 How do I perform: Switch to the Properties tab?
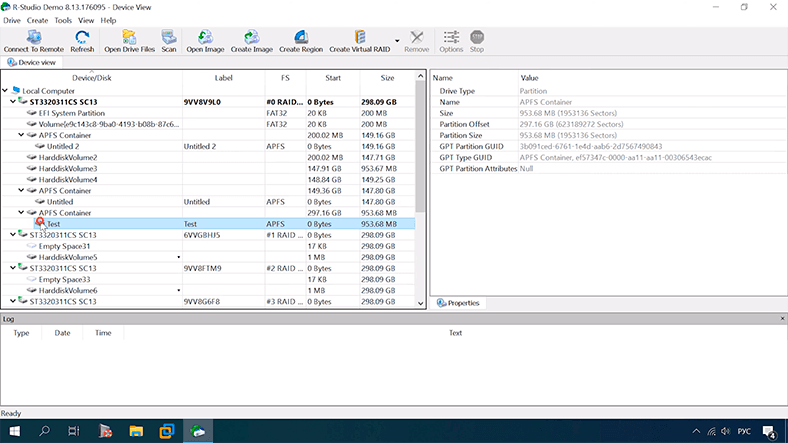click(x=458, y=302)
